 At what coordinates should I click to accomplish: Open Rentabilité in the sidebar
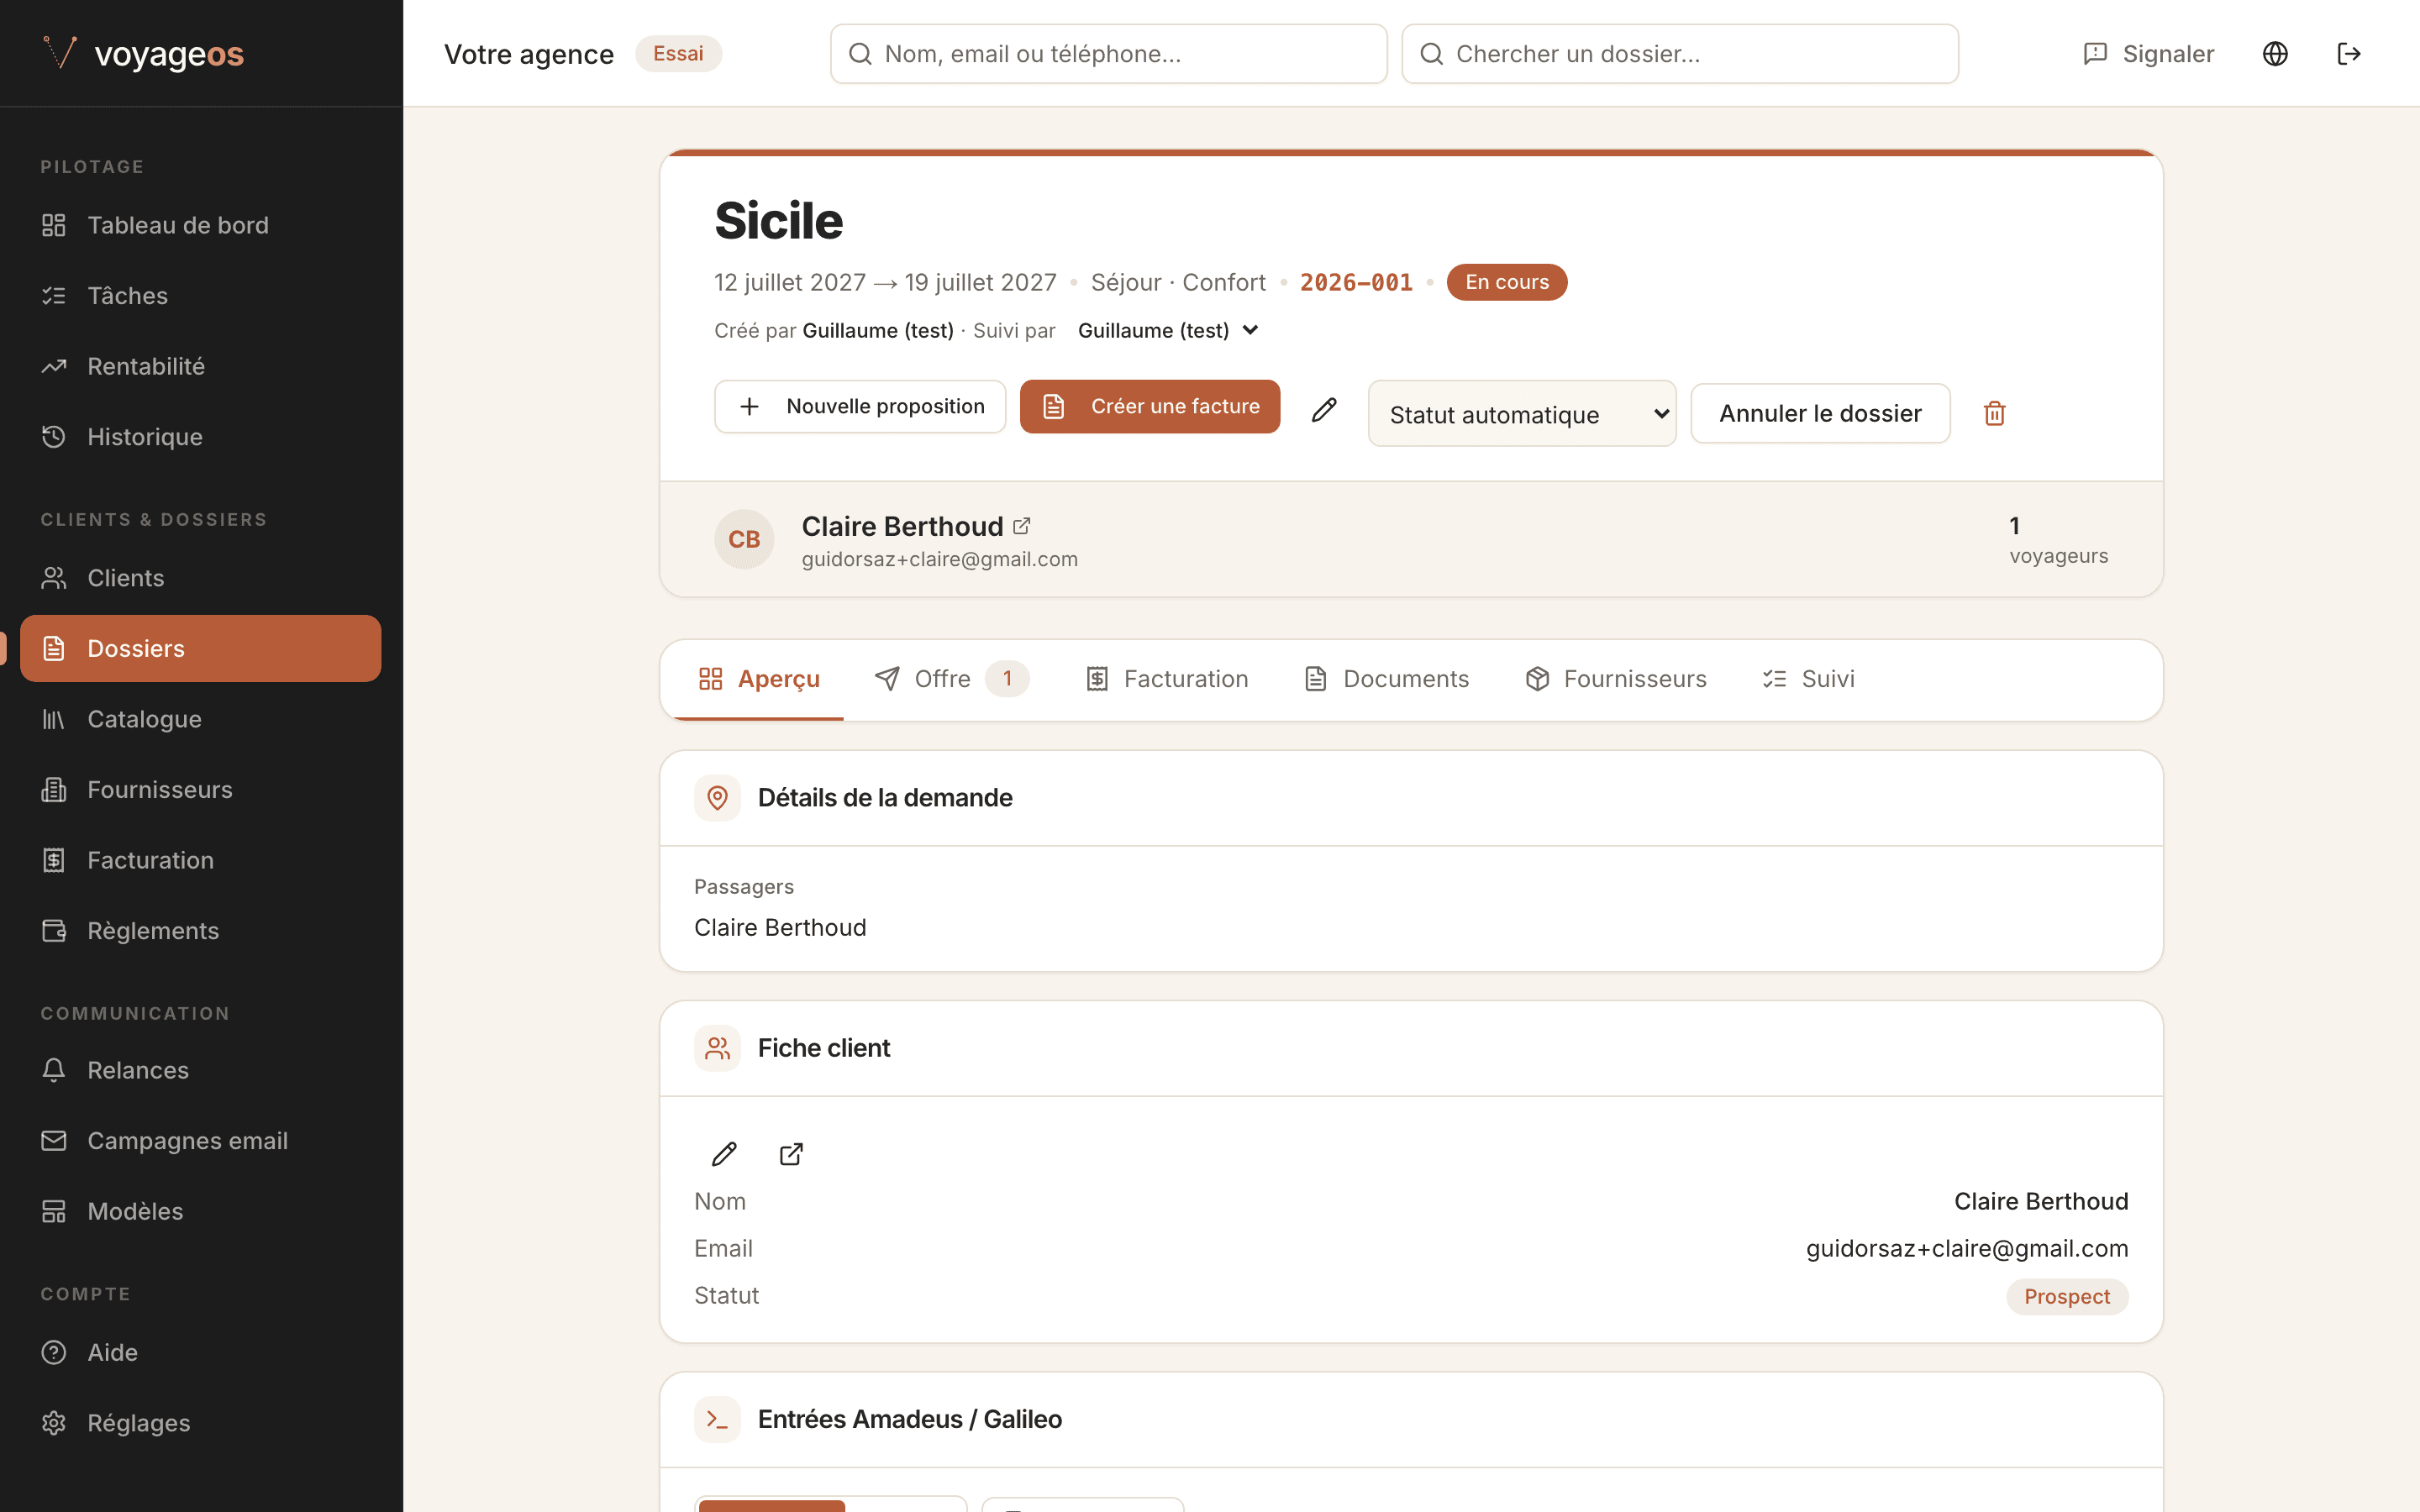(201, 366)
